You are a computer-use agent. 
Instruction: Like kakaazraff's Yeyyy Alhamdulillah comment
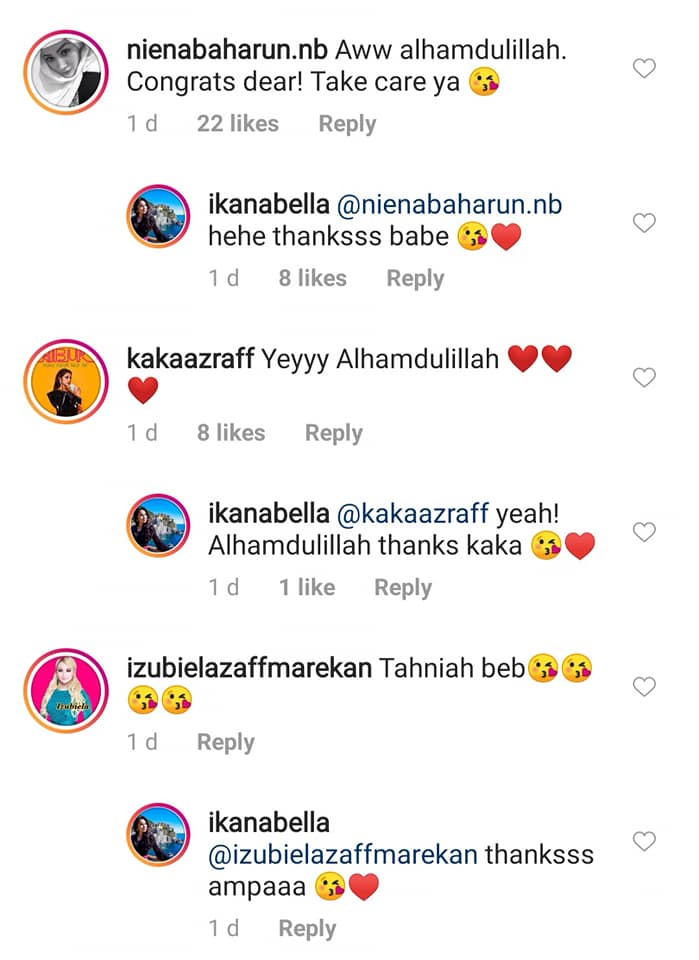[644, 377]
